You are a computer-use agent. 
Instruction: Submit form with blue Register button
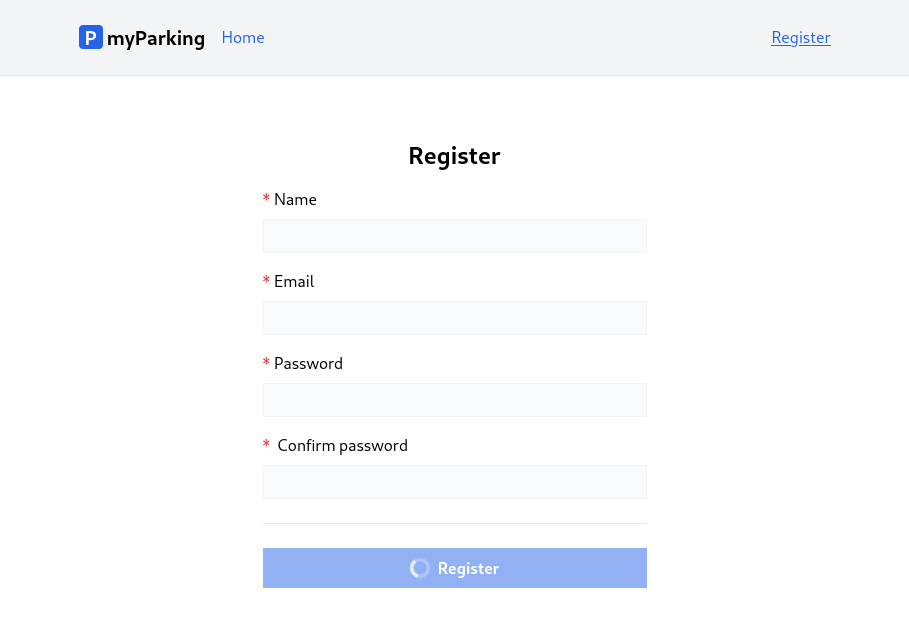tap(454, 568)
